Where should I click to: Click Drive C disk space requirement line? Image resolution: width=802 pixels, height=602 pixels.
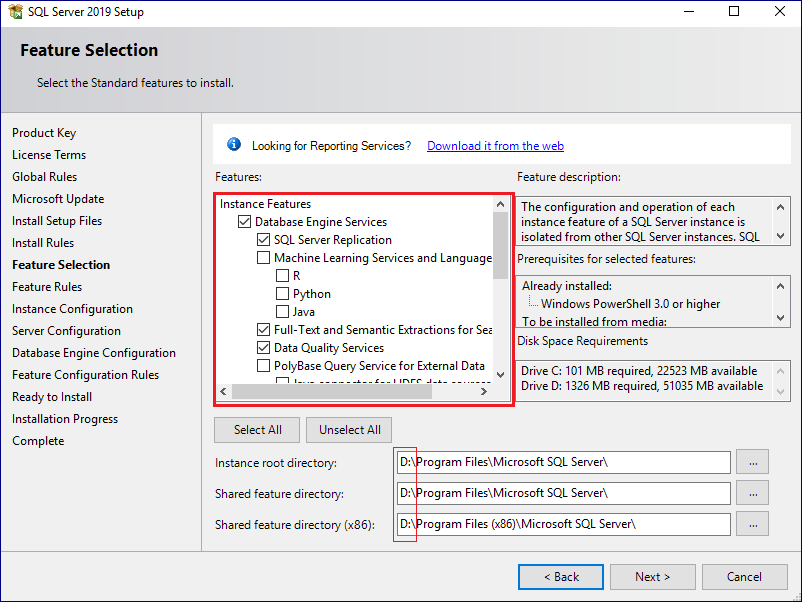tap(639, 371)
